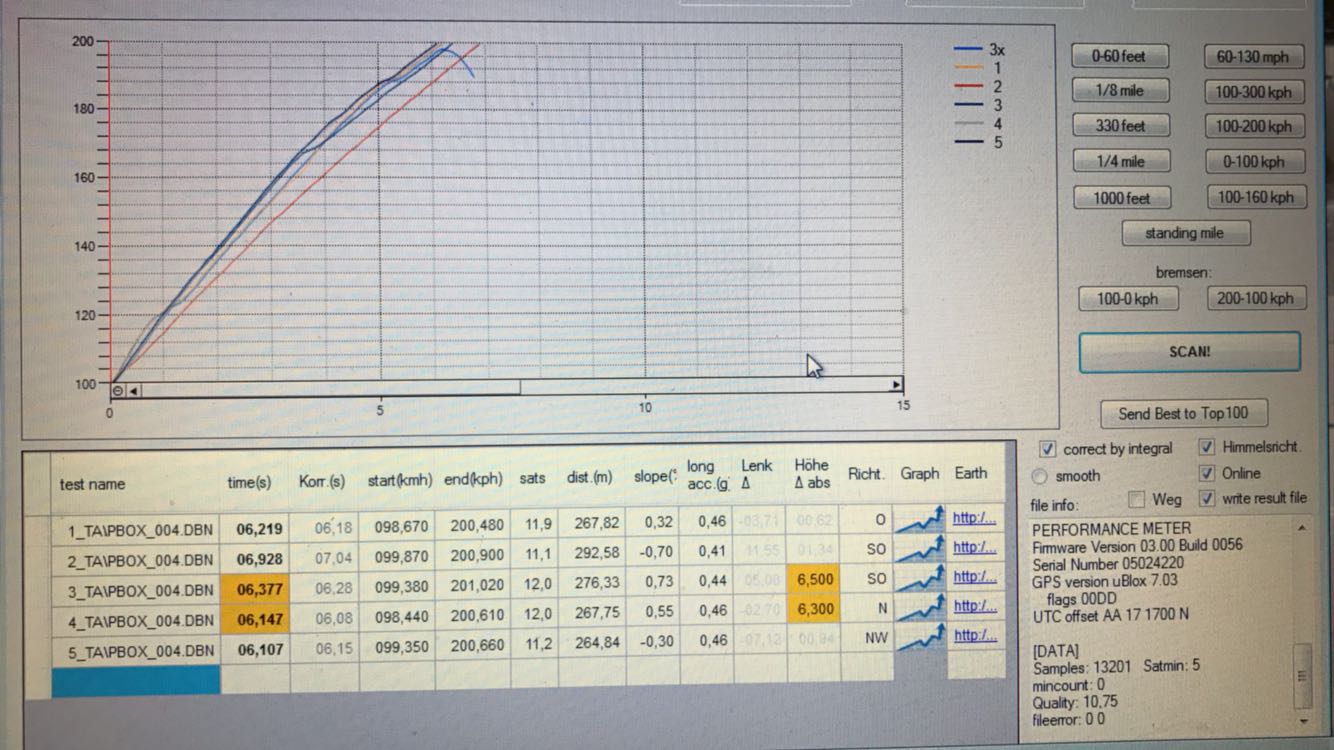Click the right arrow of the chart scrollbar
The width and height of the screenshot is (1334, 750).
(x=896, y=385)
